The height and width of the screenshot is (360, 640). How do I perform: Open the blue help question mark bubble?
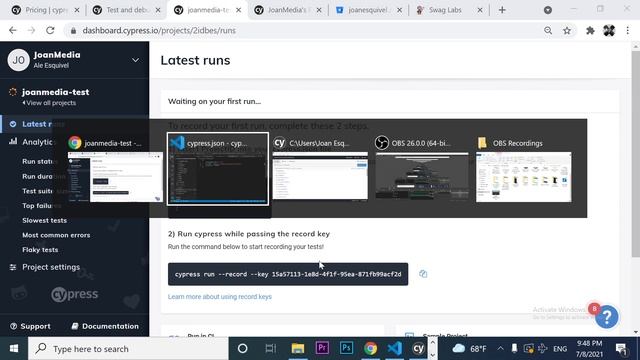607,317
